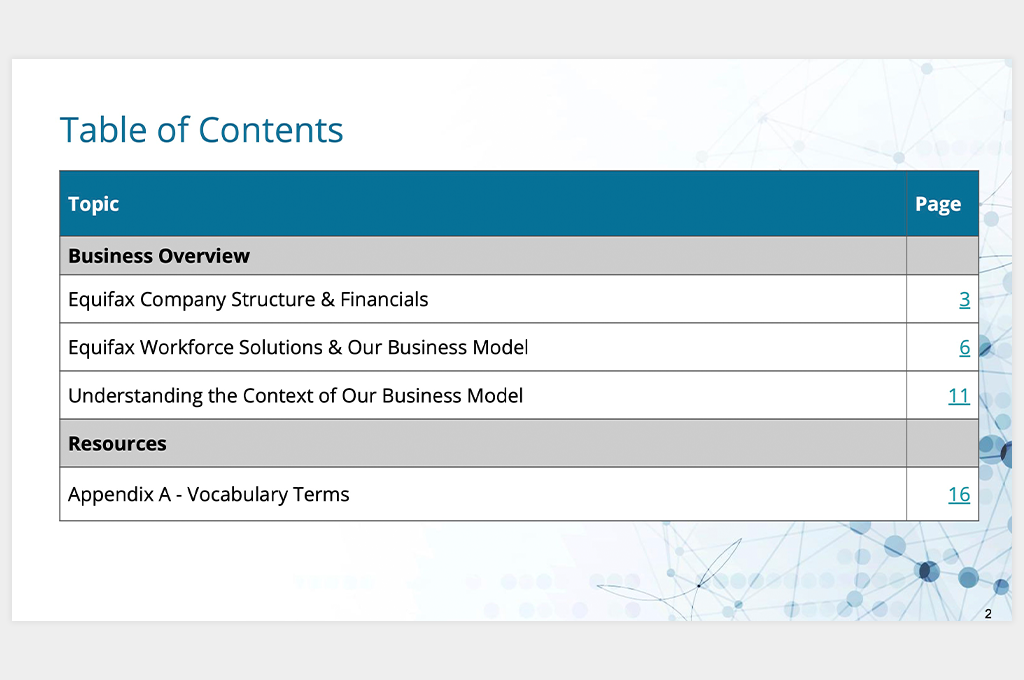The height and width of the screenshot is (680, 1024).
Task: Click empty Page cell beside Resources
Action: tap(942, 444)
